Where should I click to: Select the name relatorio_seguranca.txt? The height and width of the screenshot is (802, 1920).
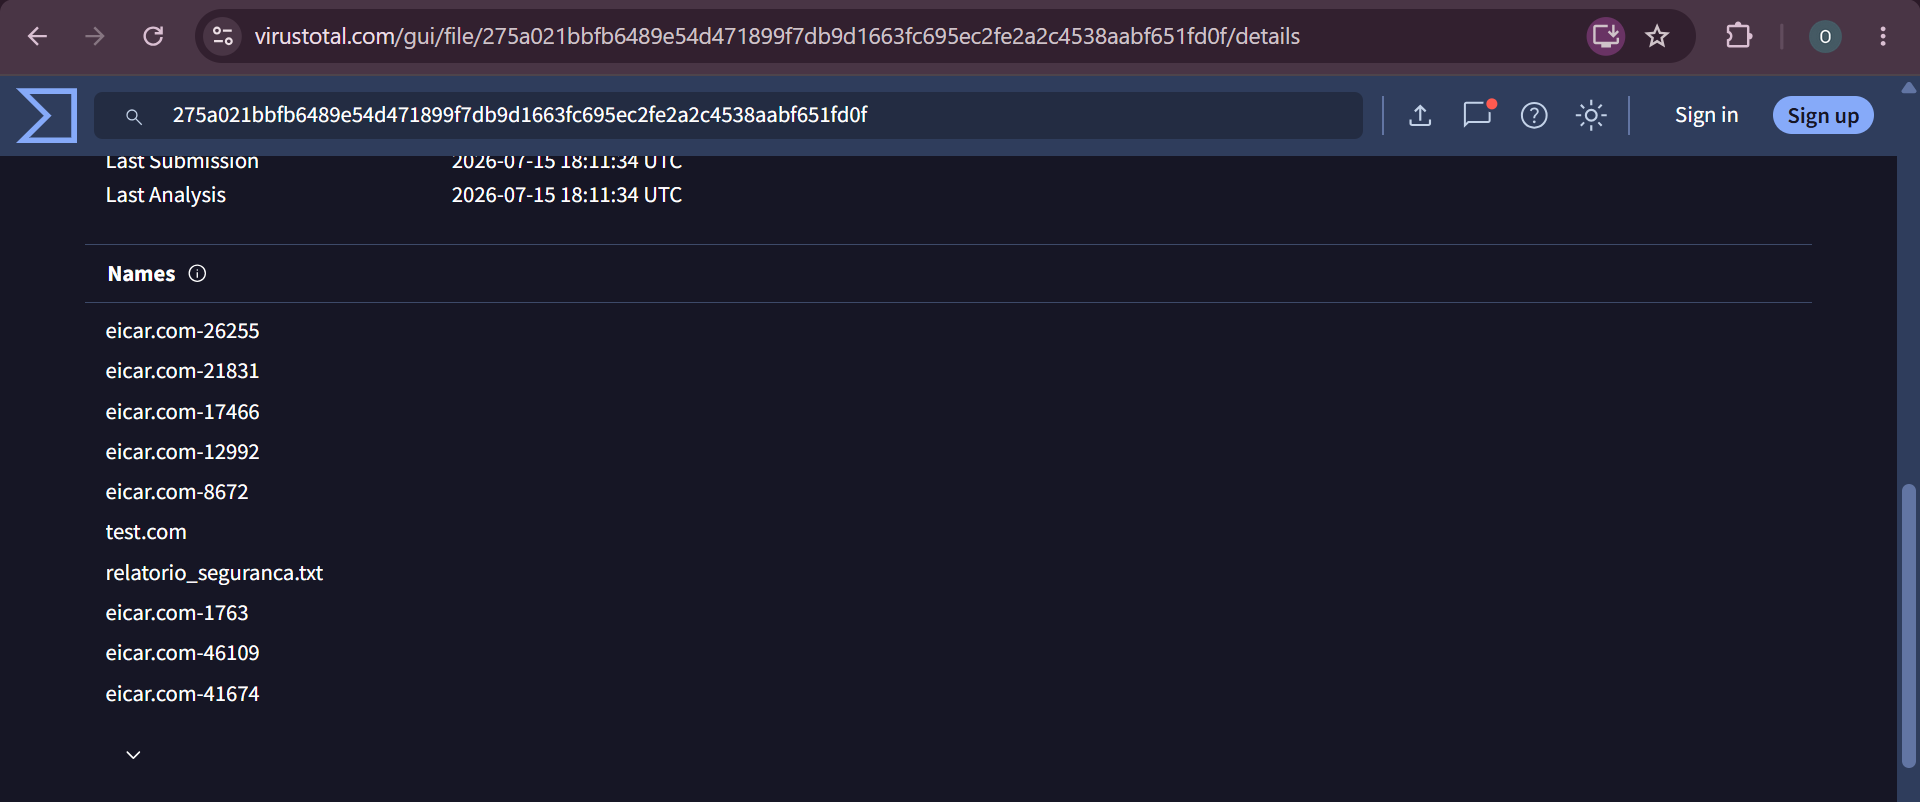point(214,573)
